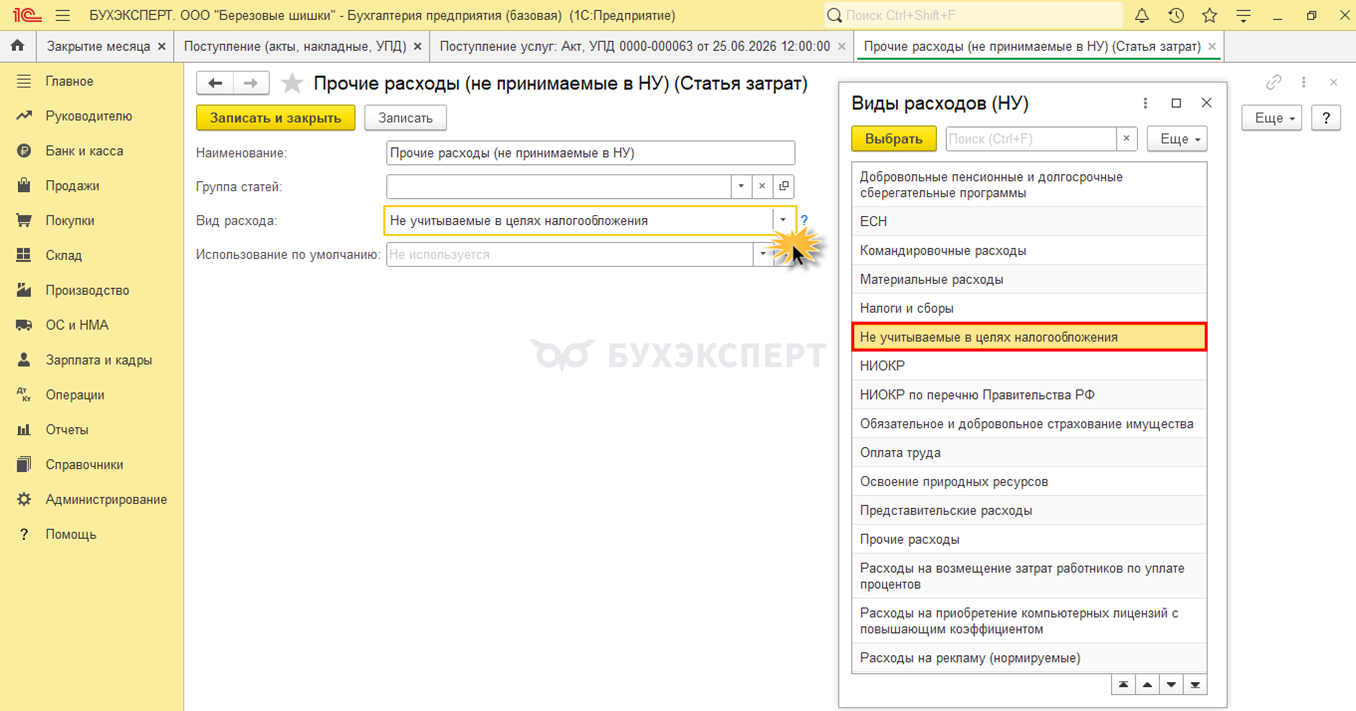Viewport: 1356px width, 711px height.
Task: Expand the Вид расхода dropdown arrow
Action: tap(783, 221)
